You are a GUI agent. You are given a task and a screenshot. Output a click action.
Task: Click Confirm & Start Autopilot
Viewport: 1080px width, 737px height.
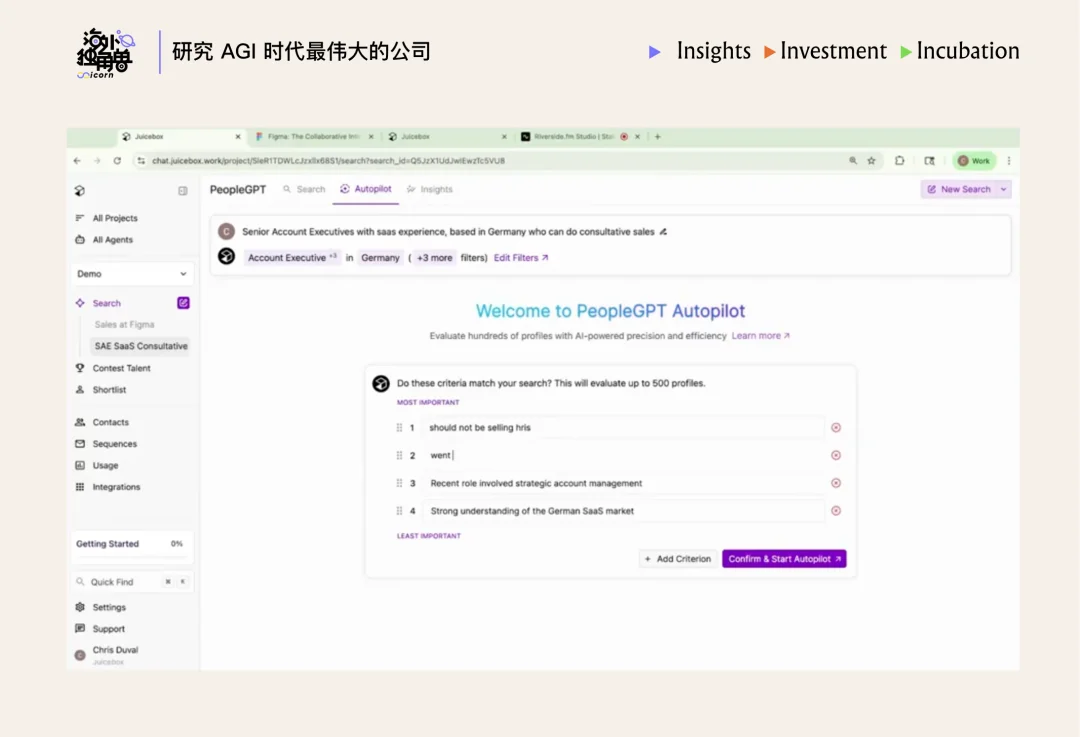[784, 559]
